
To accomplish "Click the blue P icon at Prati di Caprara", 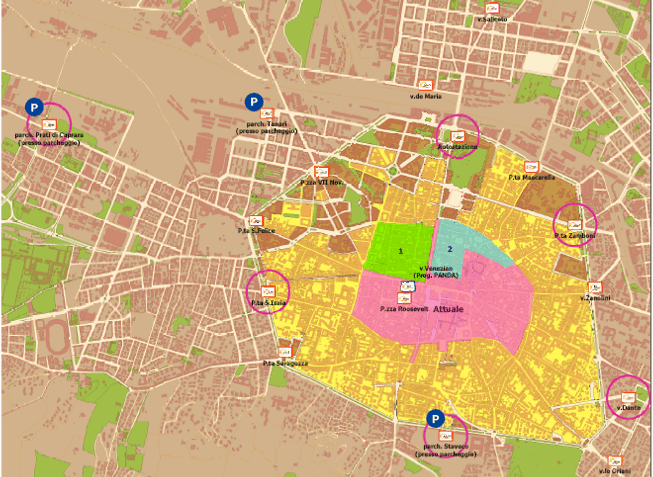I will click(33, 107).
